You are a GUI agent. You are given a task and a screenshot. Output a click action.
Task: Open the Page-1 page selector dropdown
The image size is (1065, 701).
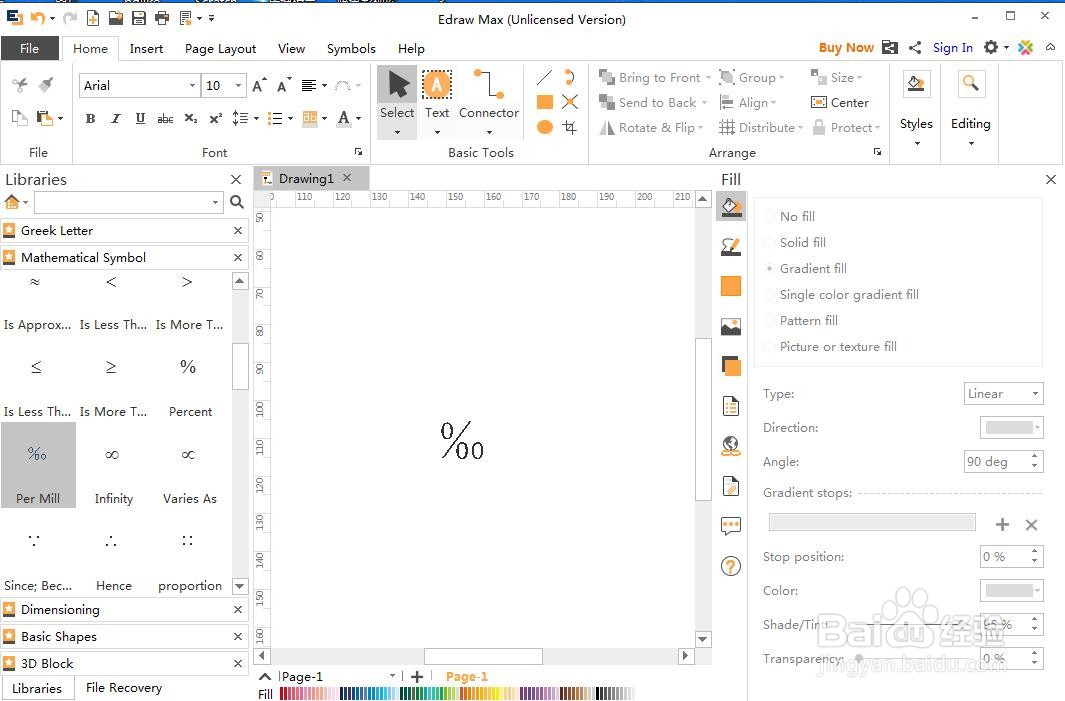point(392,676)
